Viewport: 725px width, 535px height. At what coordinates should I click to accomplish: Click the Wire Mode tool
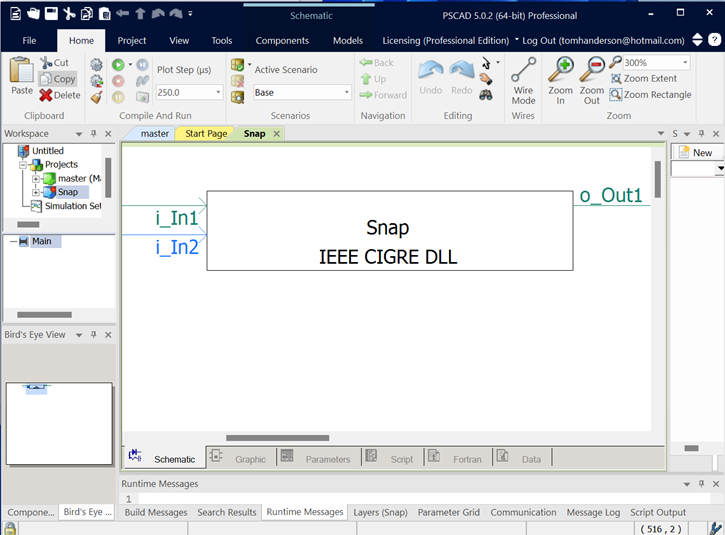(x=523, y=81)
